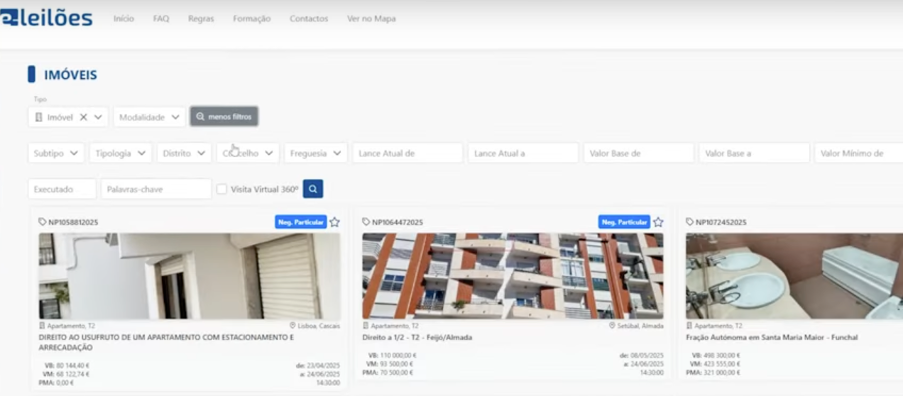
Task: Click the tag icon beside NP1072452025
Action: [x=690, y=222]
